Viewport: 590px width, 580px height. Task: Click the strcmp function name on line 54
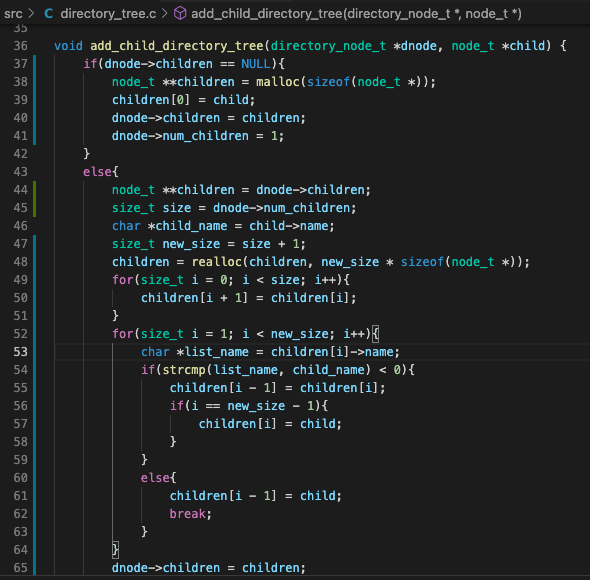pos(184,370)
